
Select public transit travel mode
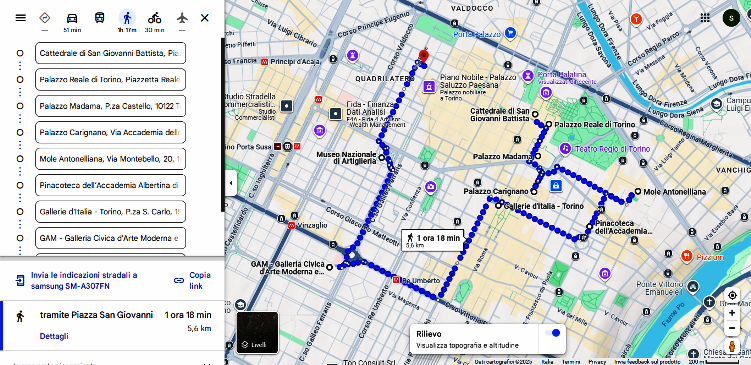click(99, 18)
